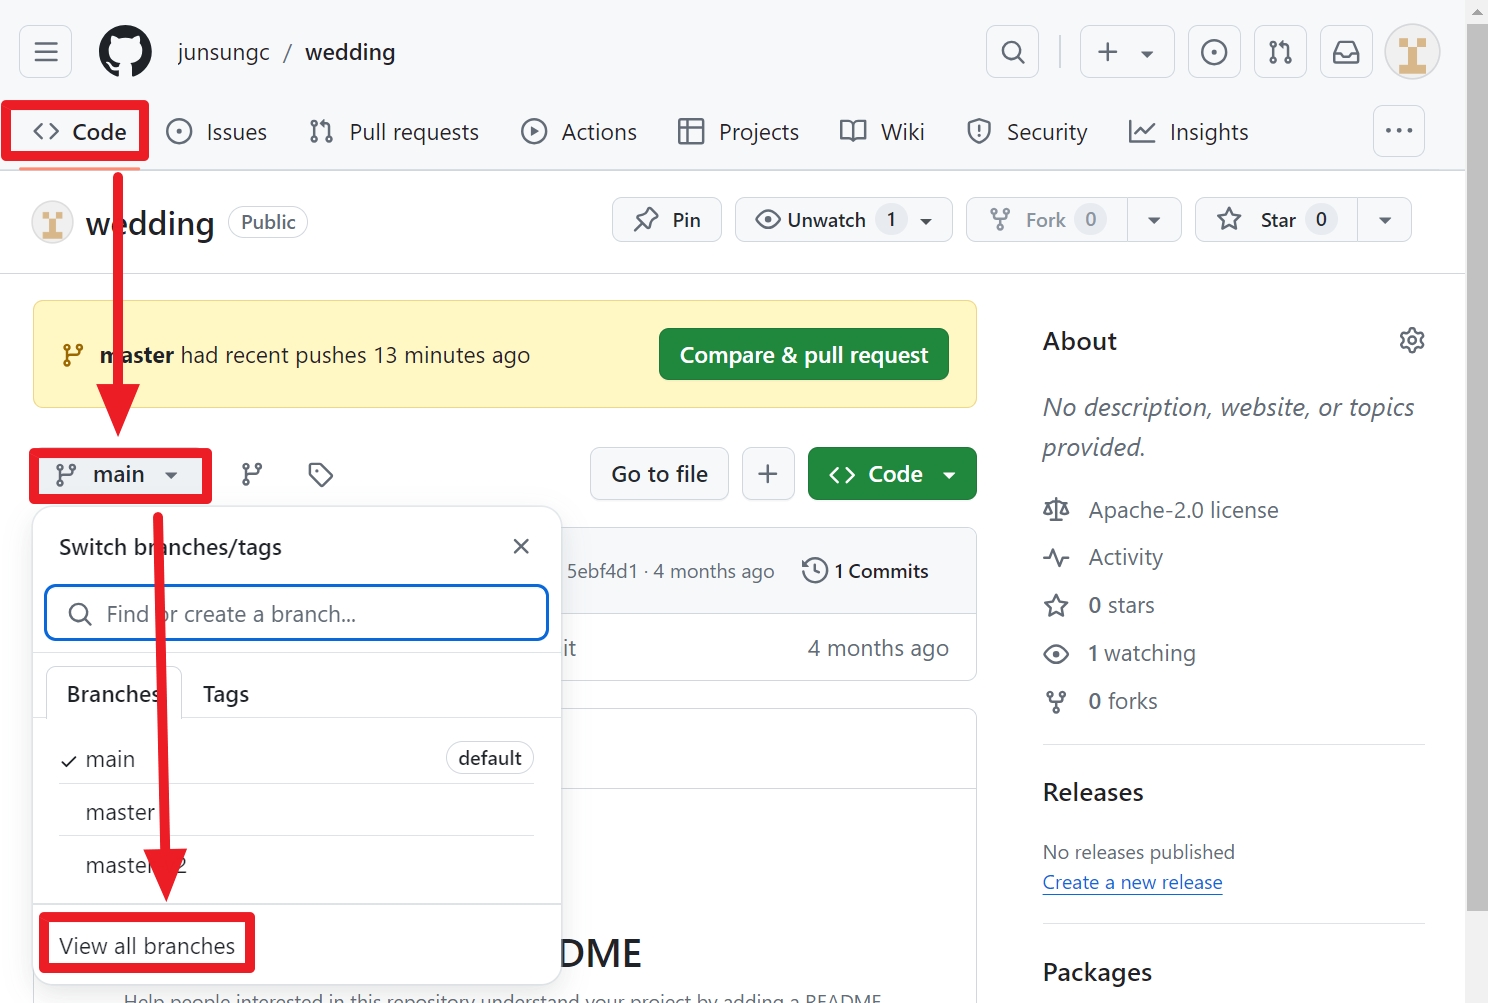Viewport: 1488px width, 1003px height.
Task: Click Compare & pull request
Action: click(x=804, y=355)
